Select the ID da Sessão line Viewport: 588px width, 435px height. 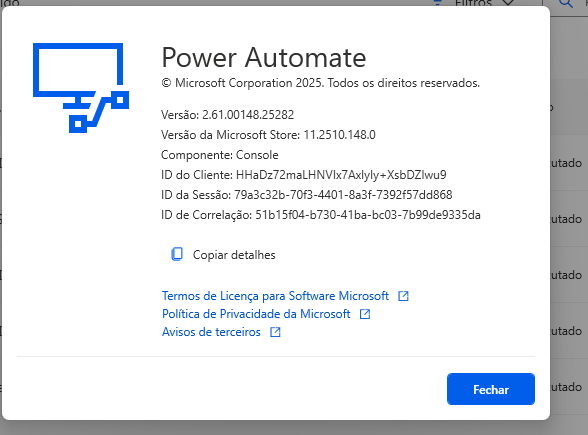pyautogui.click(x=307, y=195)
